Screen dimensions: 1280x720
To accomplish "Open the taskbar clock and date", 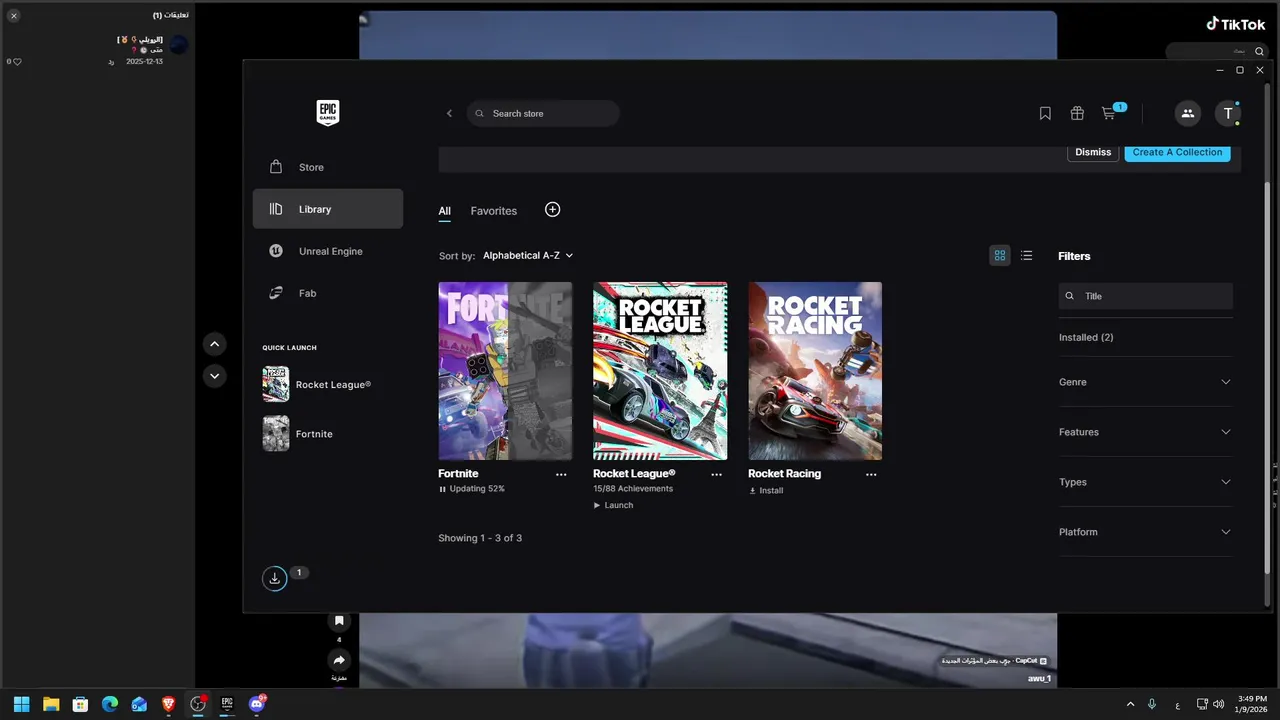I will pyautogui.click(x=1251, y=704).
